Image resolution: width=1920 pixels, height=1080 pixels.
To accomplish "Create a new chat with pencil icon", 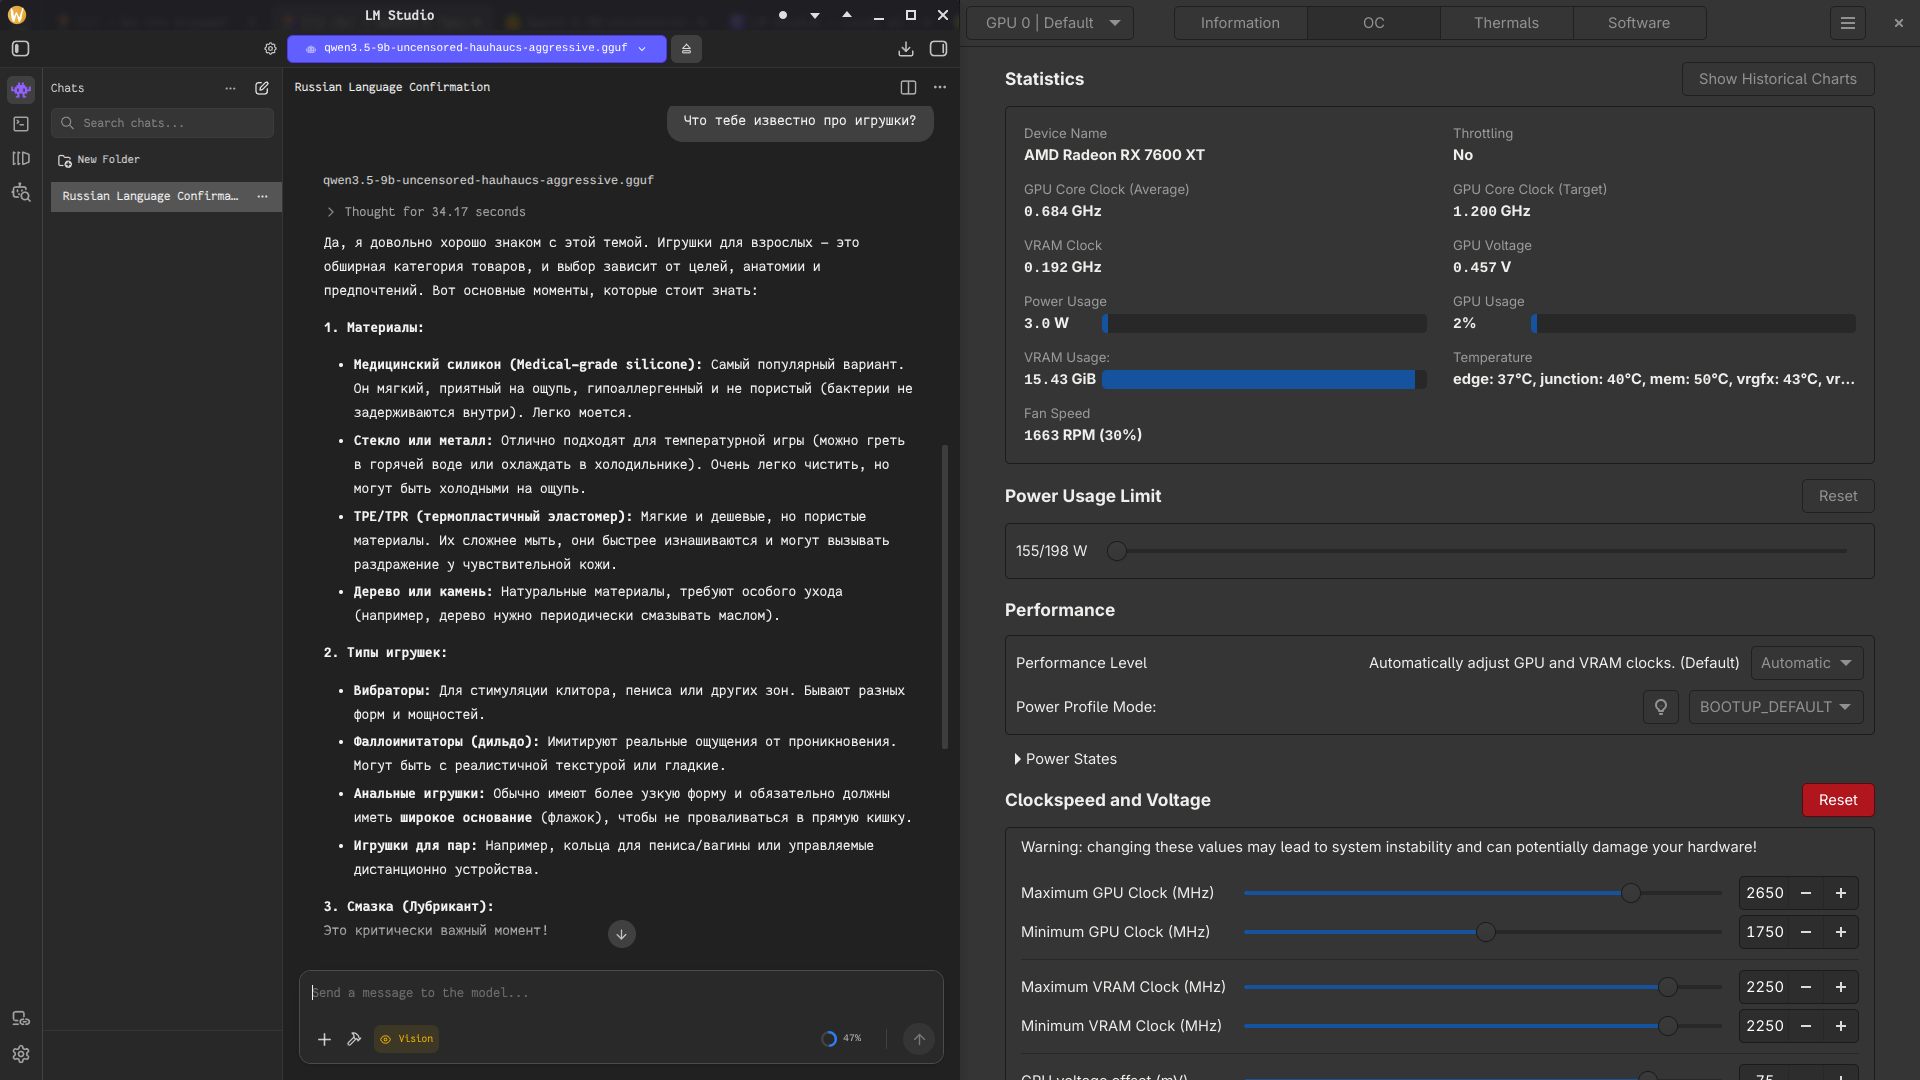I will click(x=262, y=88).
